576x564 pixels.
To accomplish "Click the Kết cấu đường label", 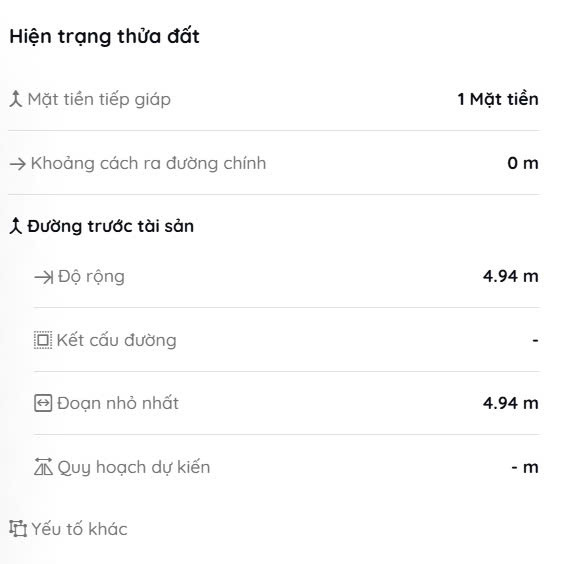I will click(x=116, y=340).
